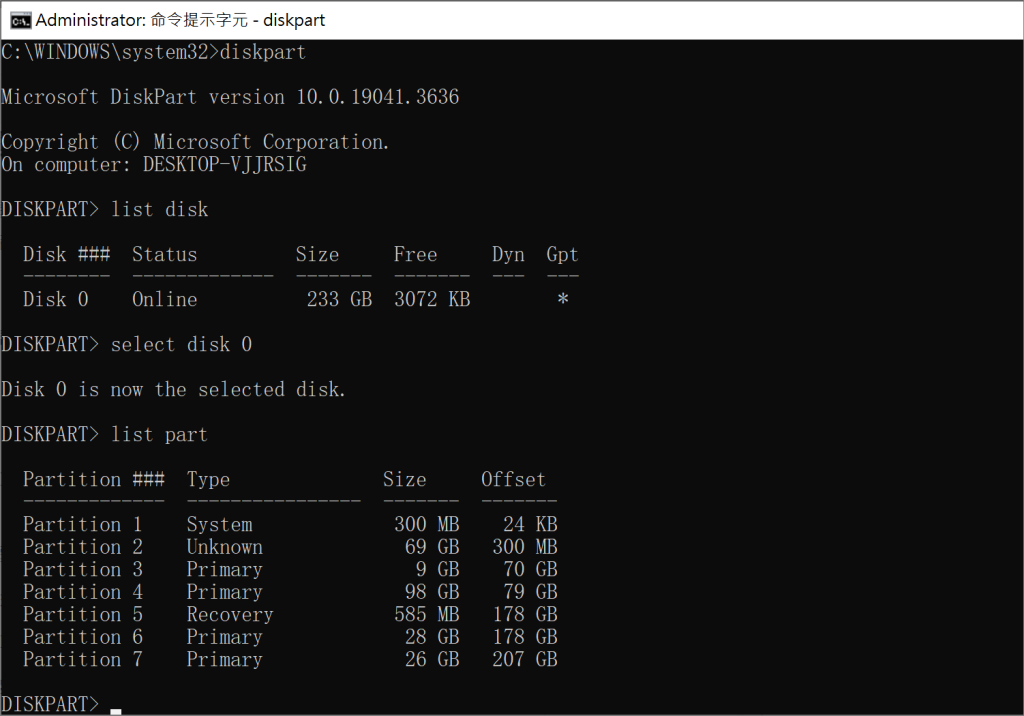Click the final DISKPART prompt line

[50, 703]
